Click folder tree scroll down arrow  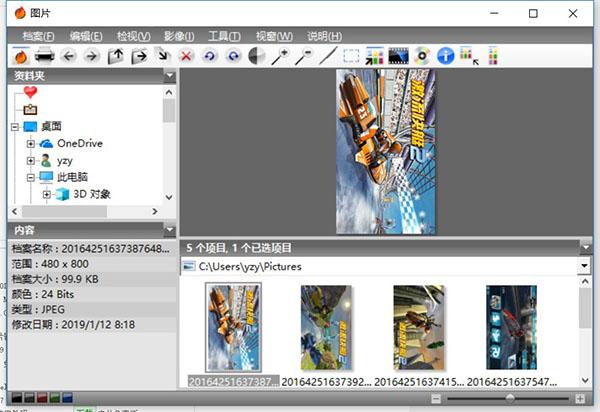click(x=169, y=197)
